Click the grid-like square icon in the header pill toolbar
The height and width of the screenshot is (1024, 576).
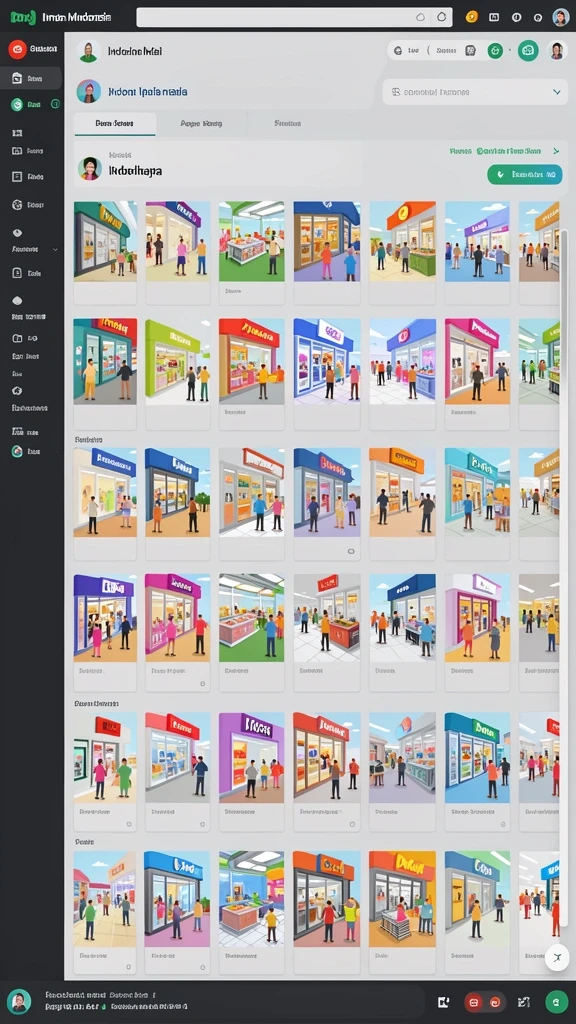click(470, 50)
